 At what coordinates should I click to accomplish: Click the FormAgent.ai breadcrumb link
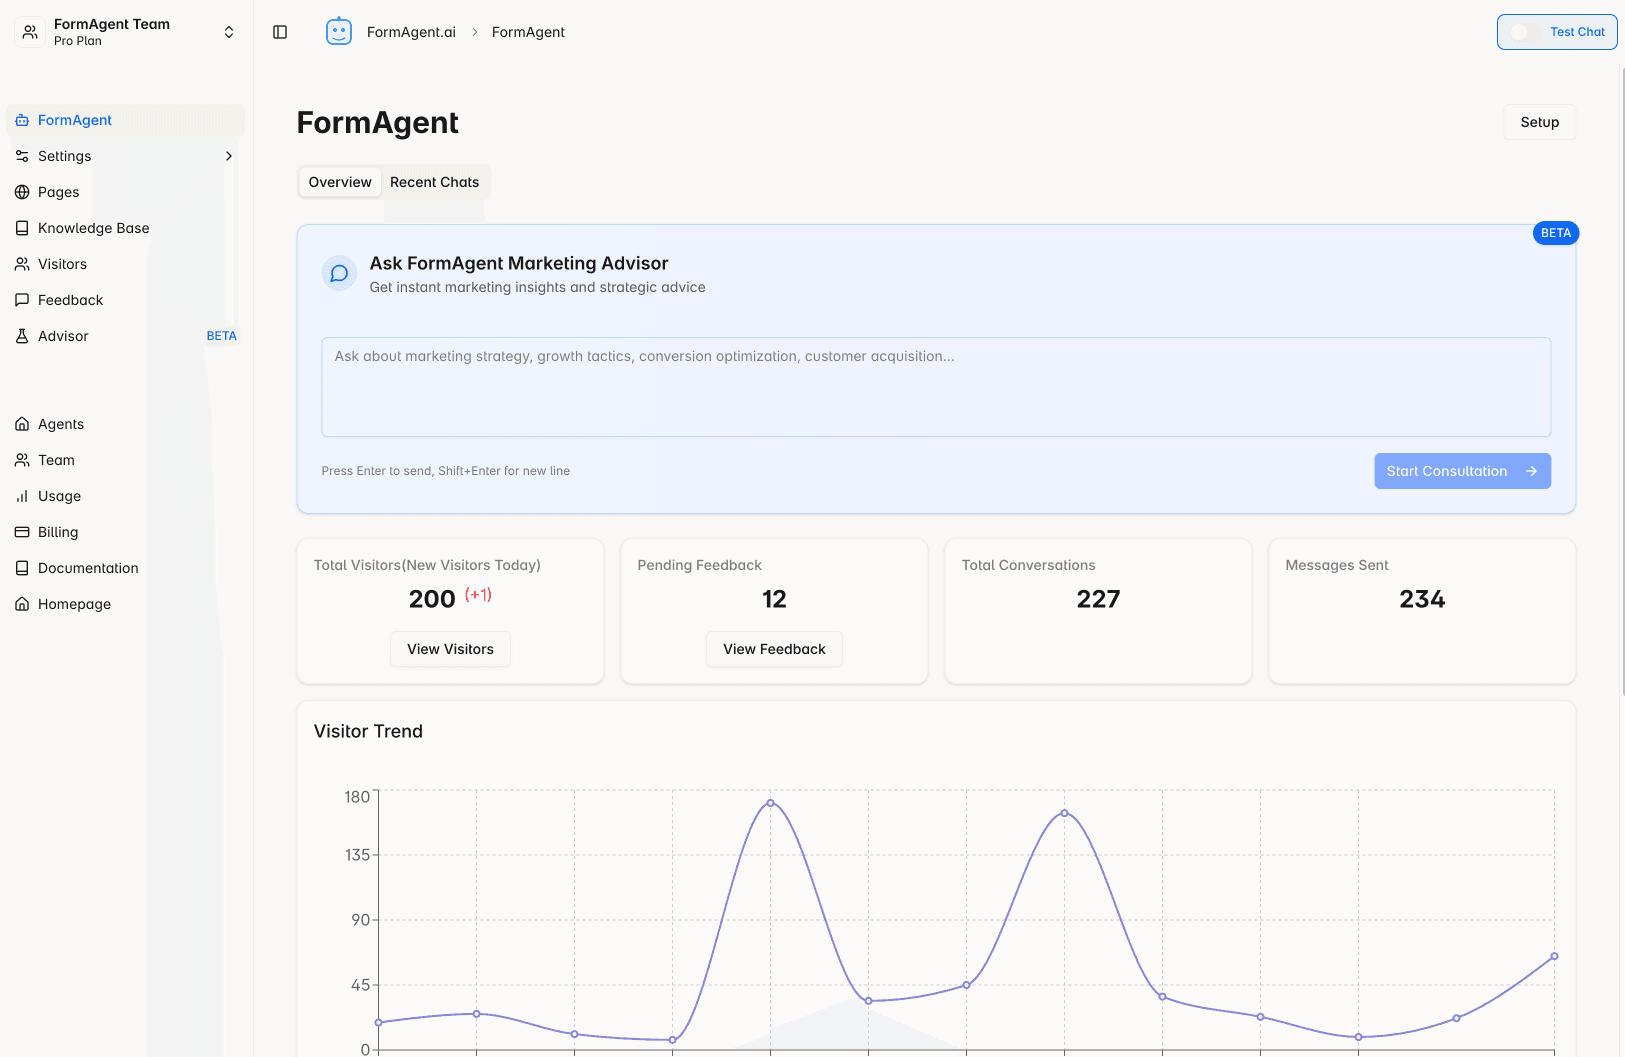(411, 32)
